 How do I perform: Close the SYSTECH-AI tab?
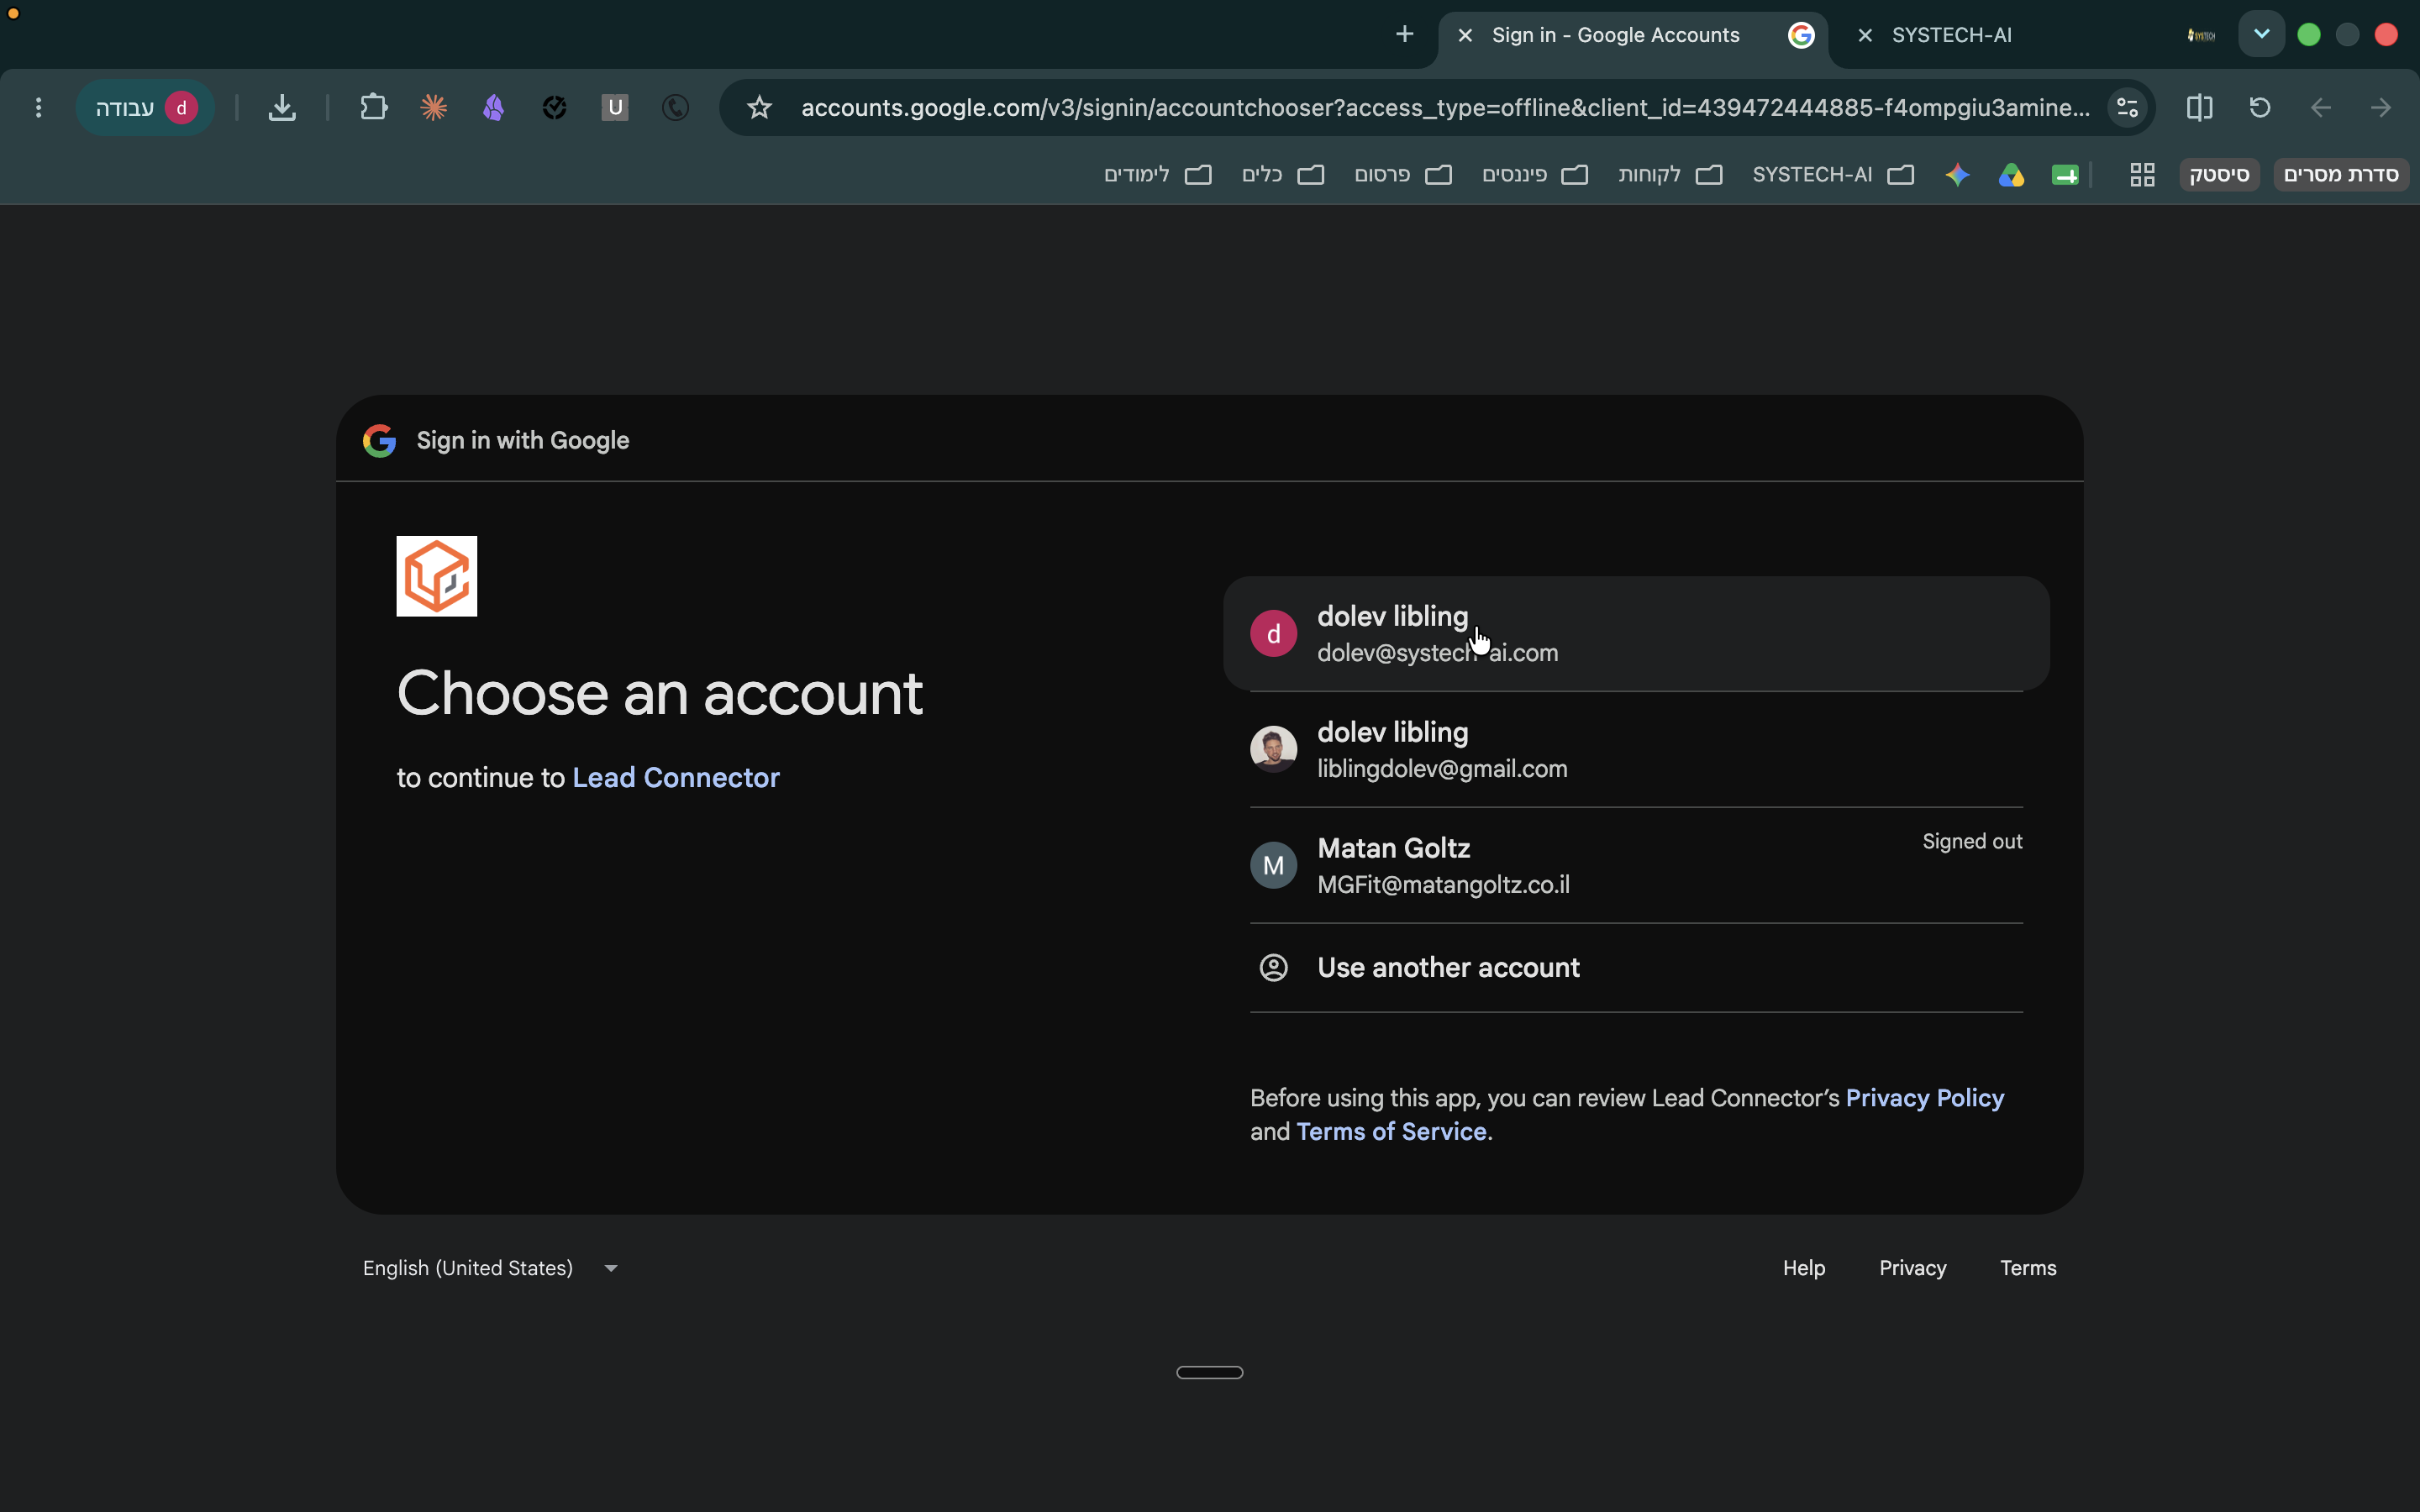click(x=1865, y=35)
